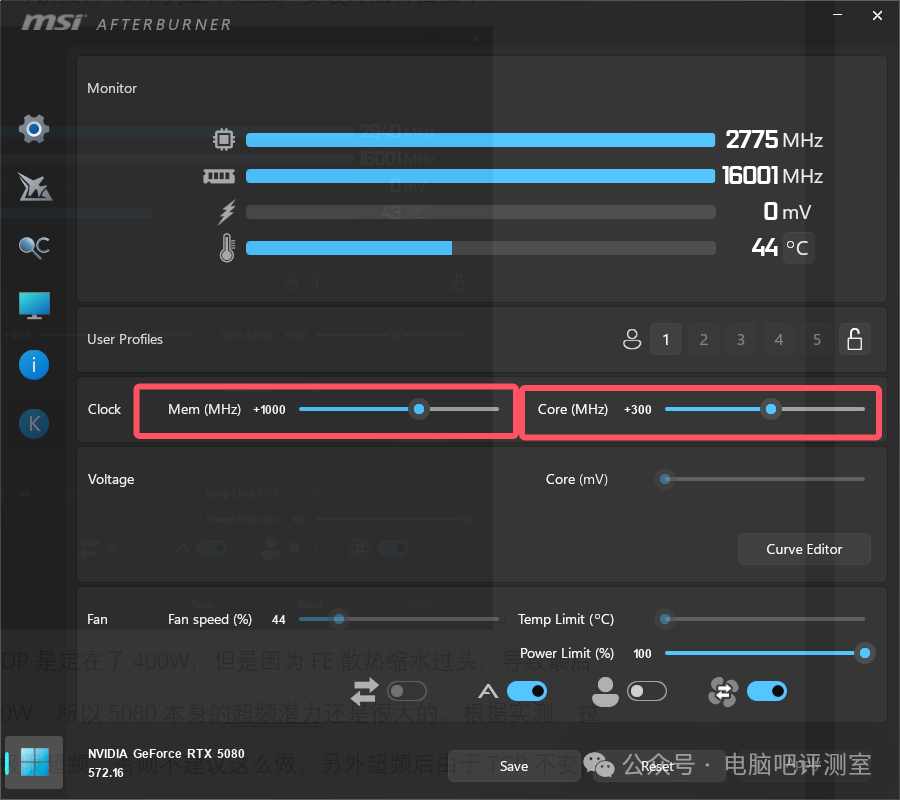Click the Mem (MHz) slider handle
The width and height of the screenshot is (900, 800).
(420, 409)
